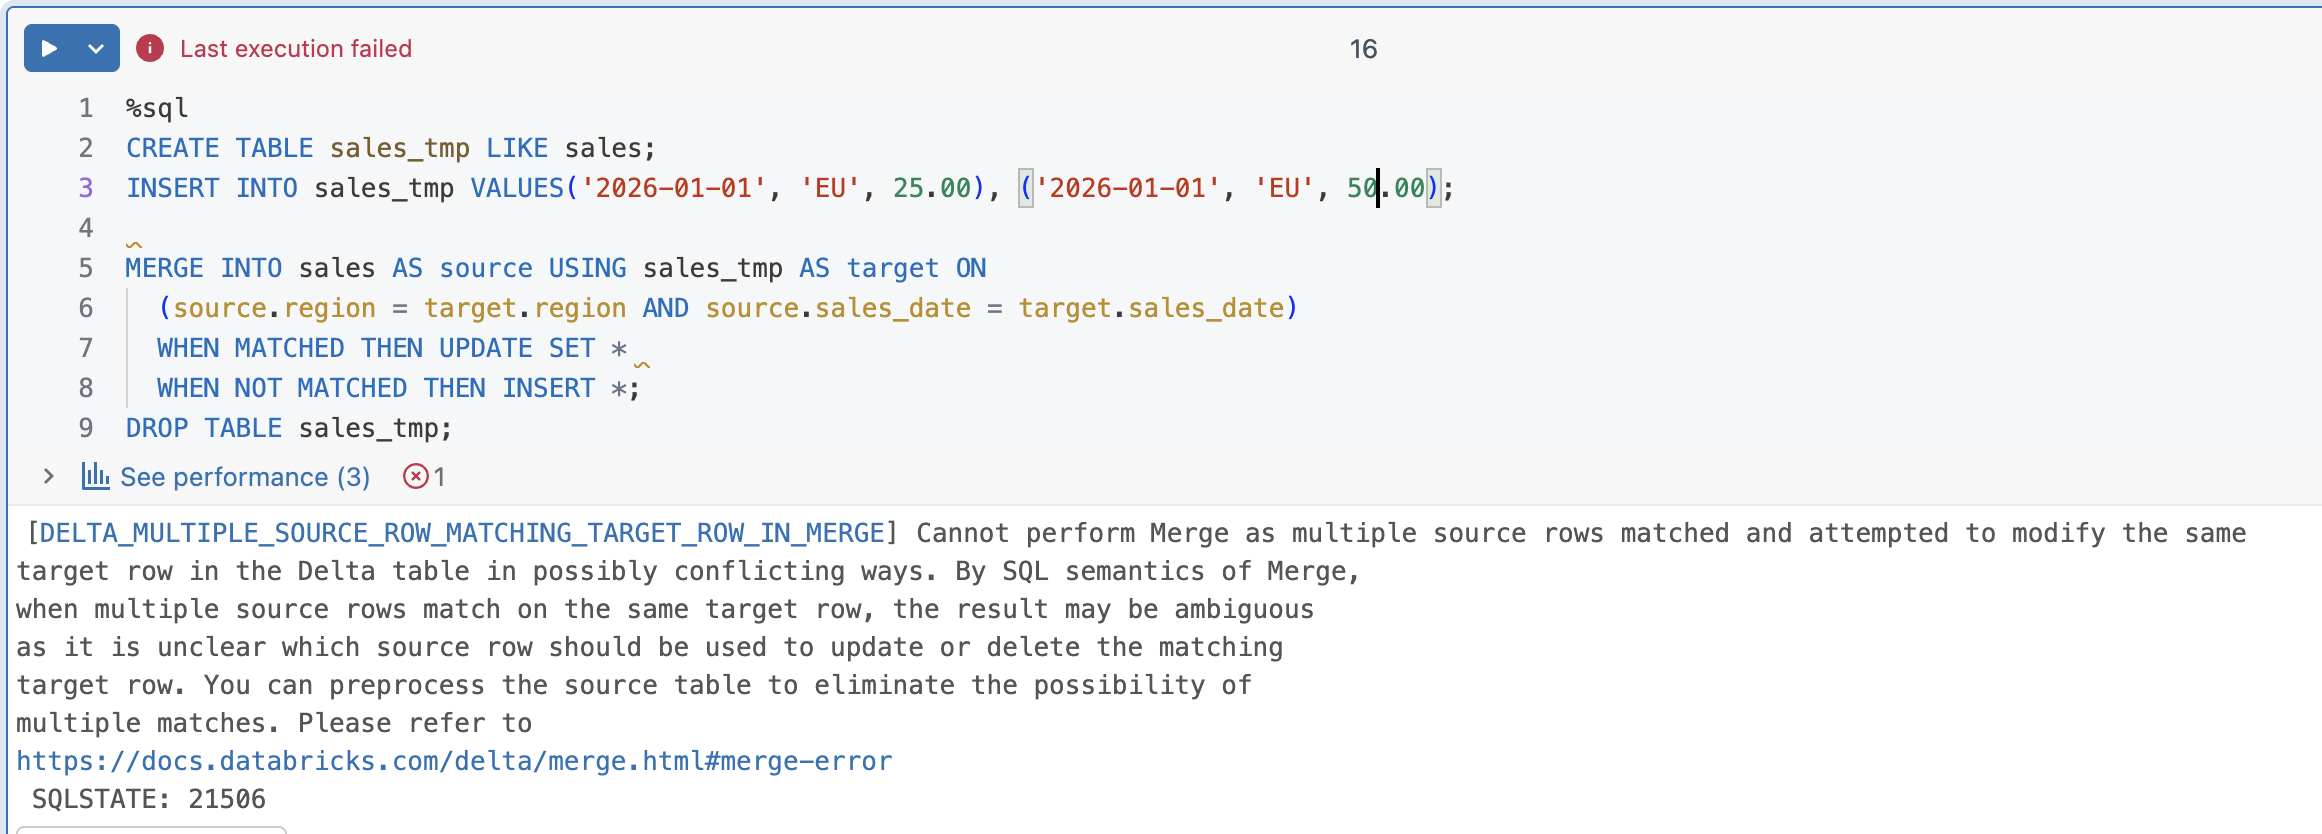This screenshot has height=834, width=2322.
Task: Open the "See performance (3)" link
Action: [245, 477]
